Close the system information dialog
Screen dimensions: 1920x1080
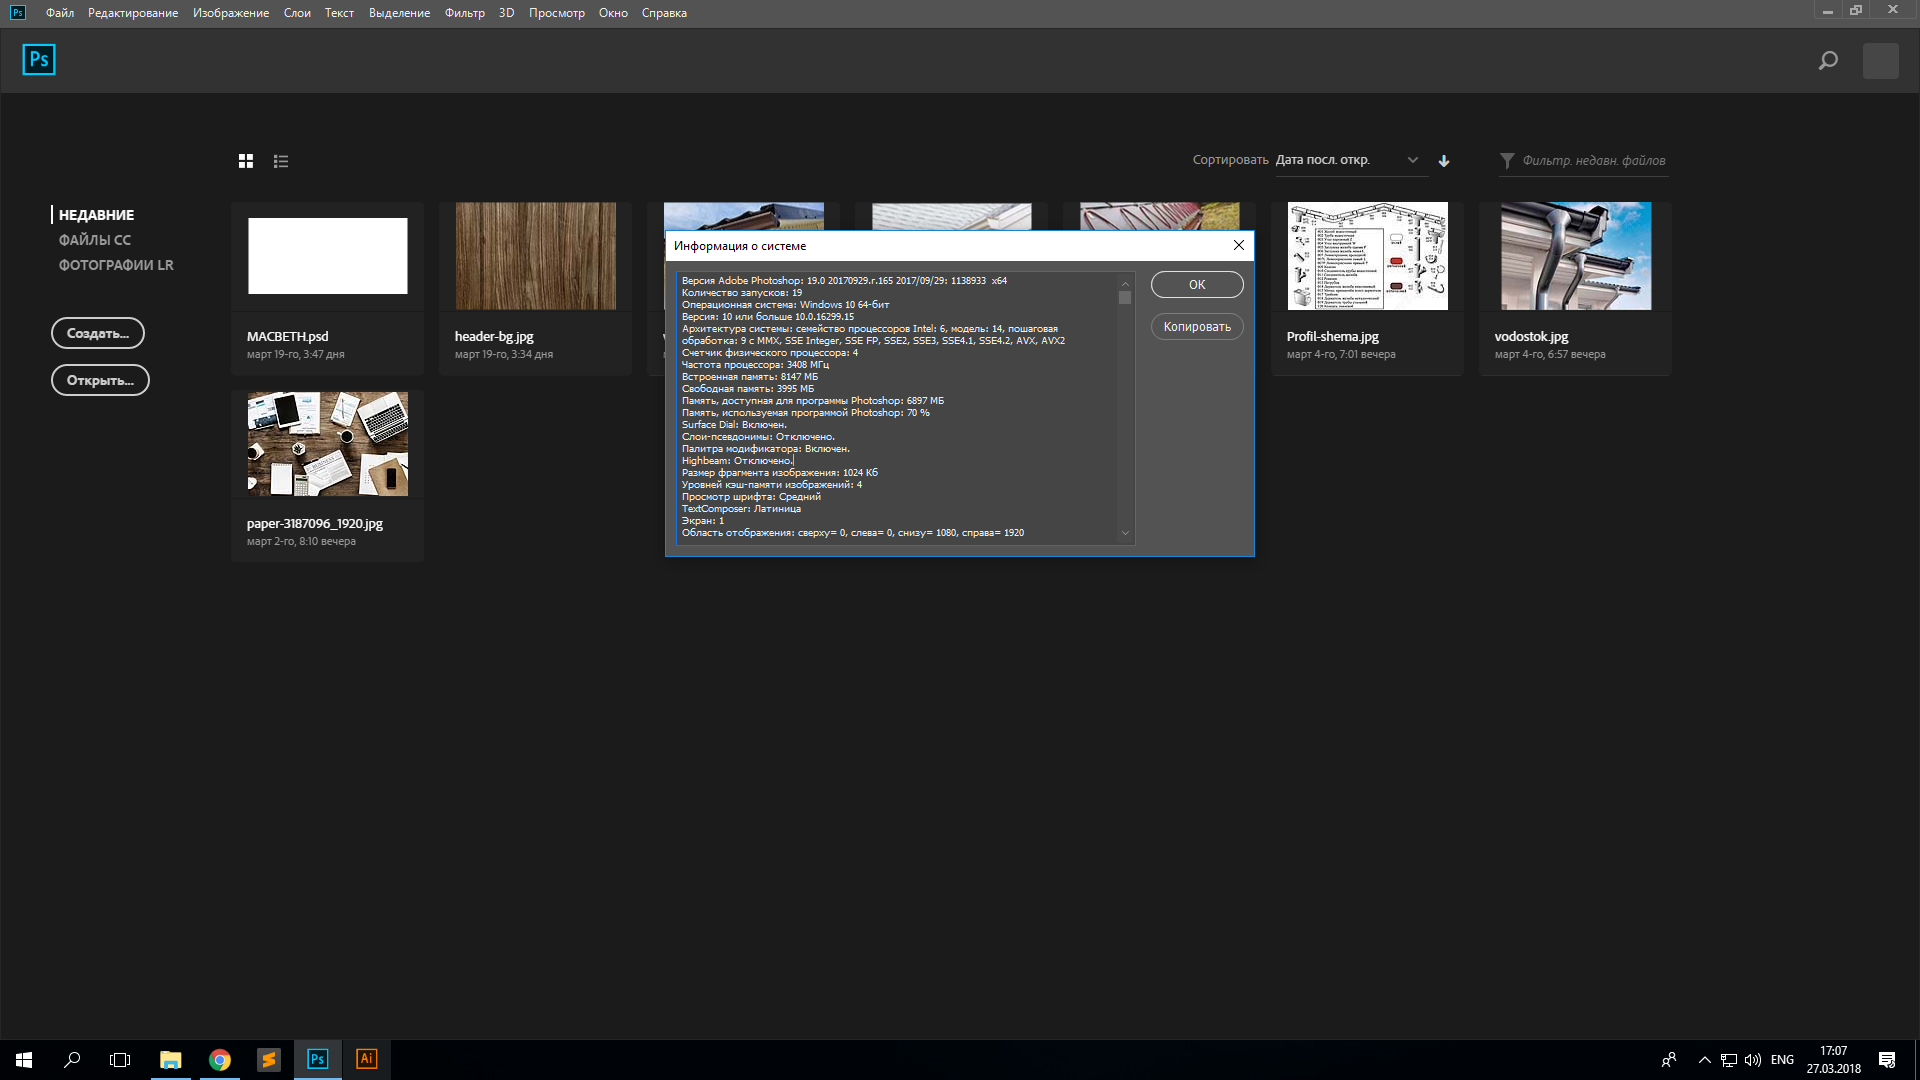tap(1239, 246)
